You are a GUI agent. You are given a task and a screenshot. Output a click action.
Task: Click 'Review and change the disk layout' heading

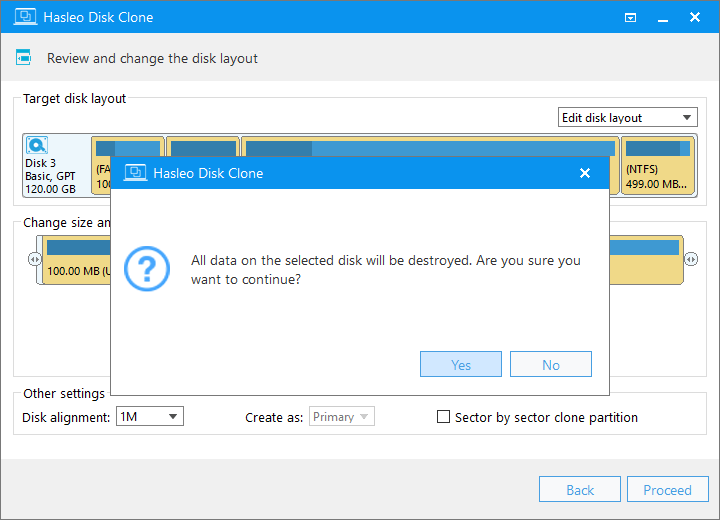[152, 58]
